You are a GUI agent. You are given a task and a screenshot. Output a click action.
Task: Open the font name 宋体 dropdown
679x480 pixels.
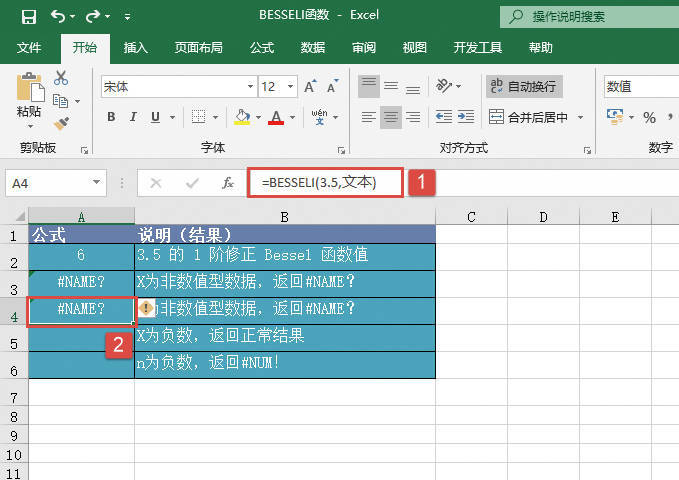[248, 87]
